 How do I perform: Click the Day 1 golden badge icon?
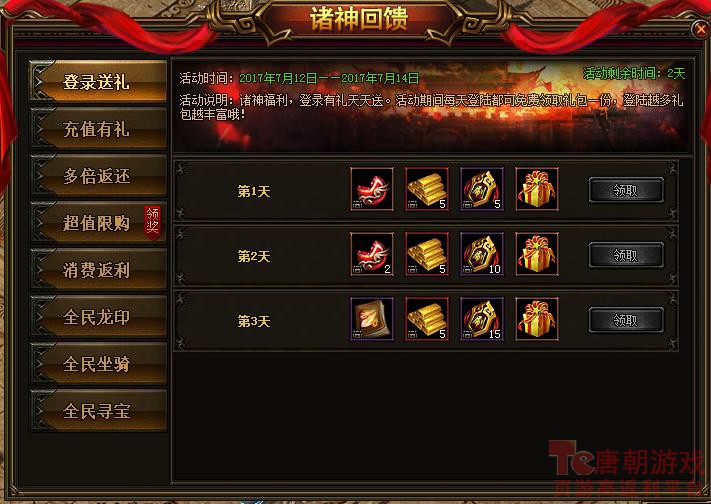pos(482,189)
